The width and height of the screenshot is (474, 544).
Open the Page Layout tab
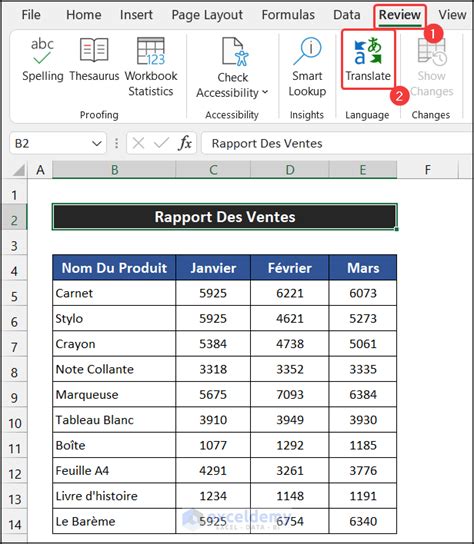click(207, 15)
